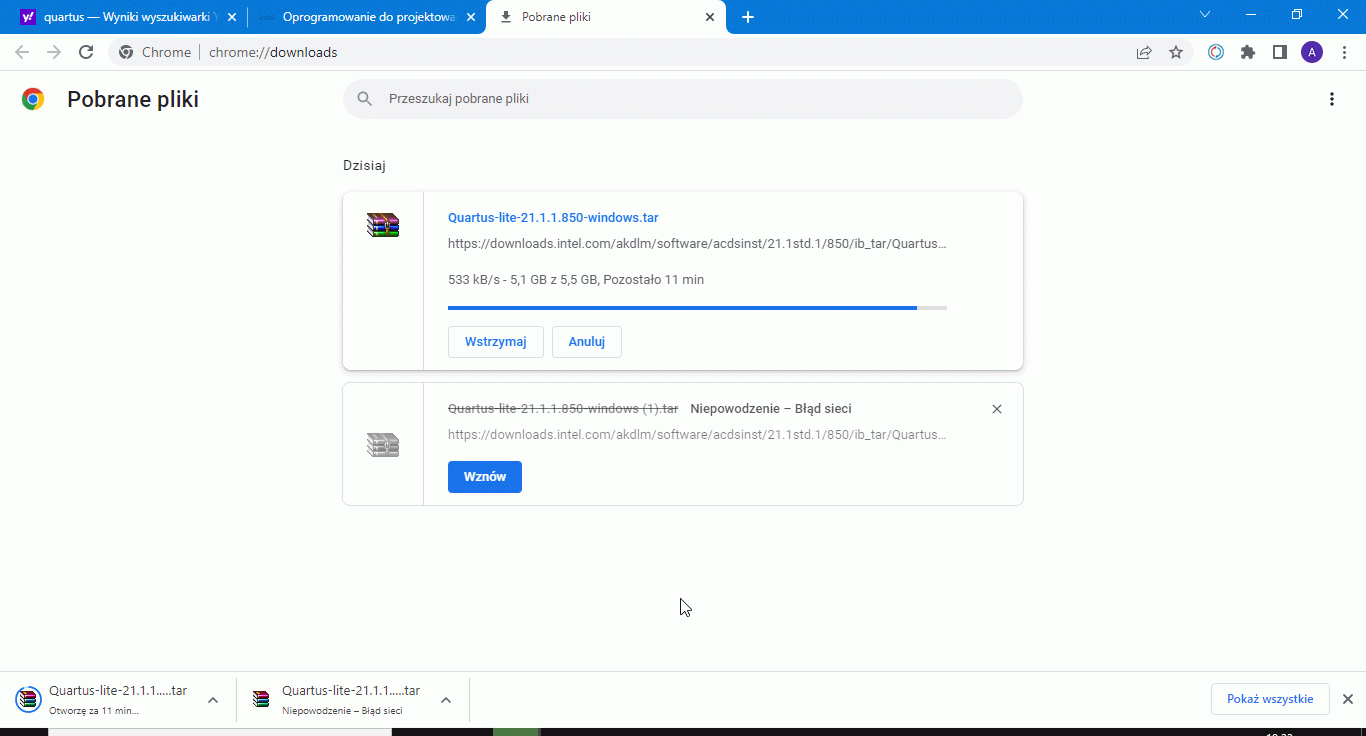Open the Extensions puzzle icon
Viewport: 1366px width, 736px height.
(x=1248, y=52)
